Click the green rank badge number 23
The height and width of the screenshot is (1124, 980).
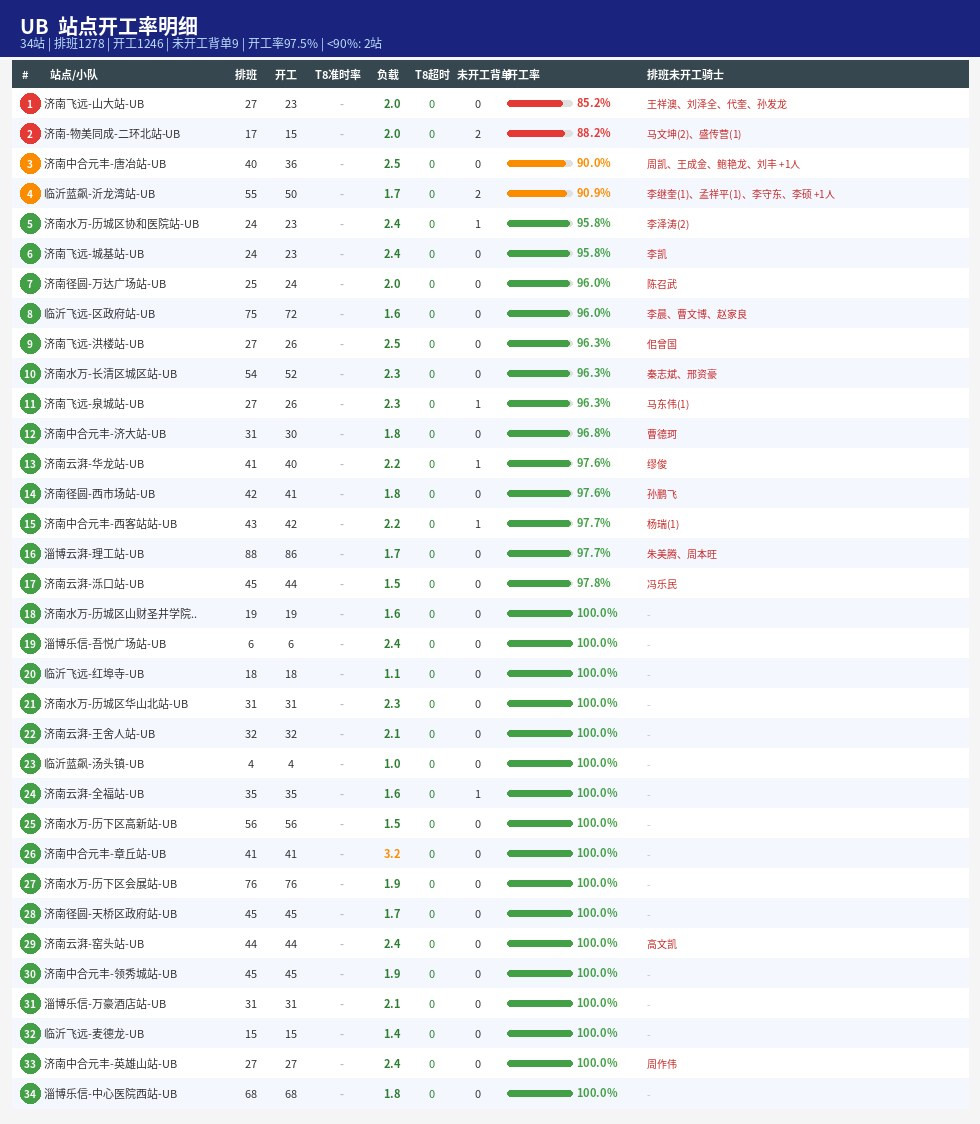[29, 764]
